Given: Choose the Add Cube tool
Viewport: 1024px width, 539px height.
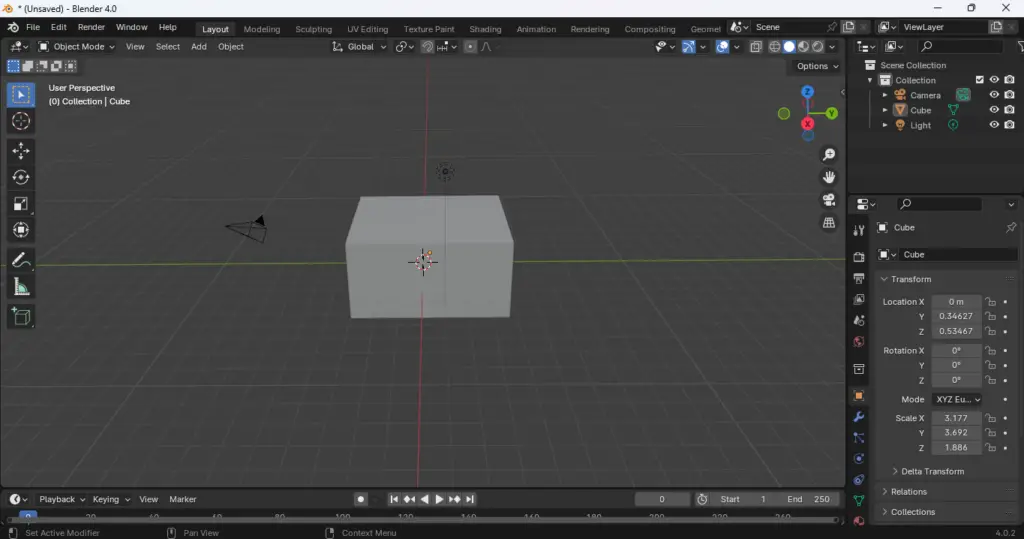Looking at the screenshot, I should point(21,317).
